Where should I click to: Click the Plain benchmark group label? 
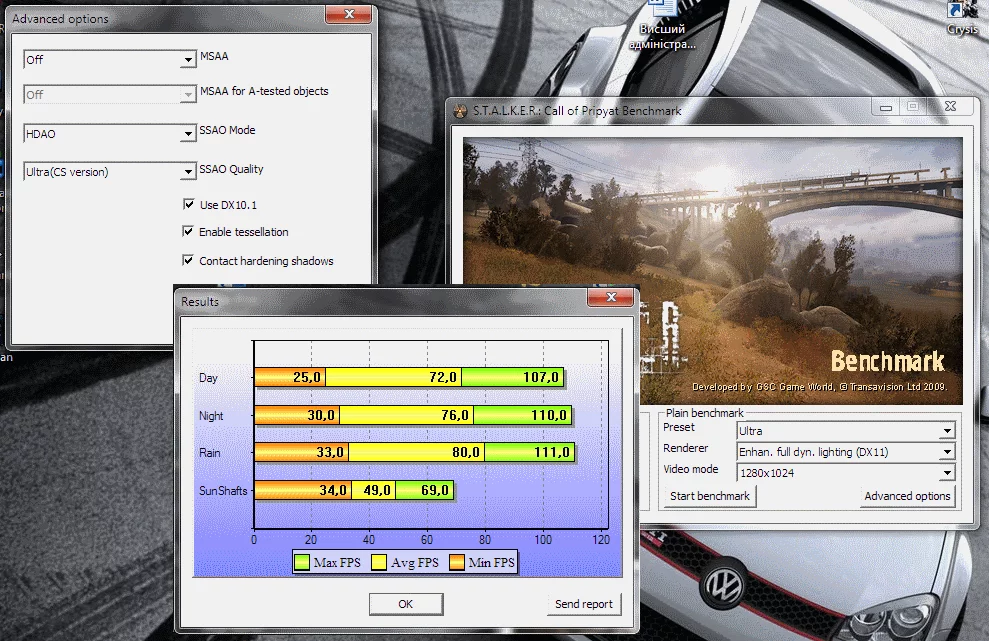pos(705,413)
